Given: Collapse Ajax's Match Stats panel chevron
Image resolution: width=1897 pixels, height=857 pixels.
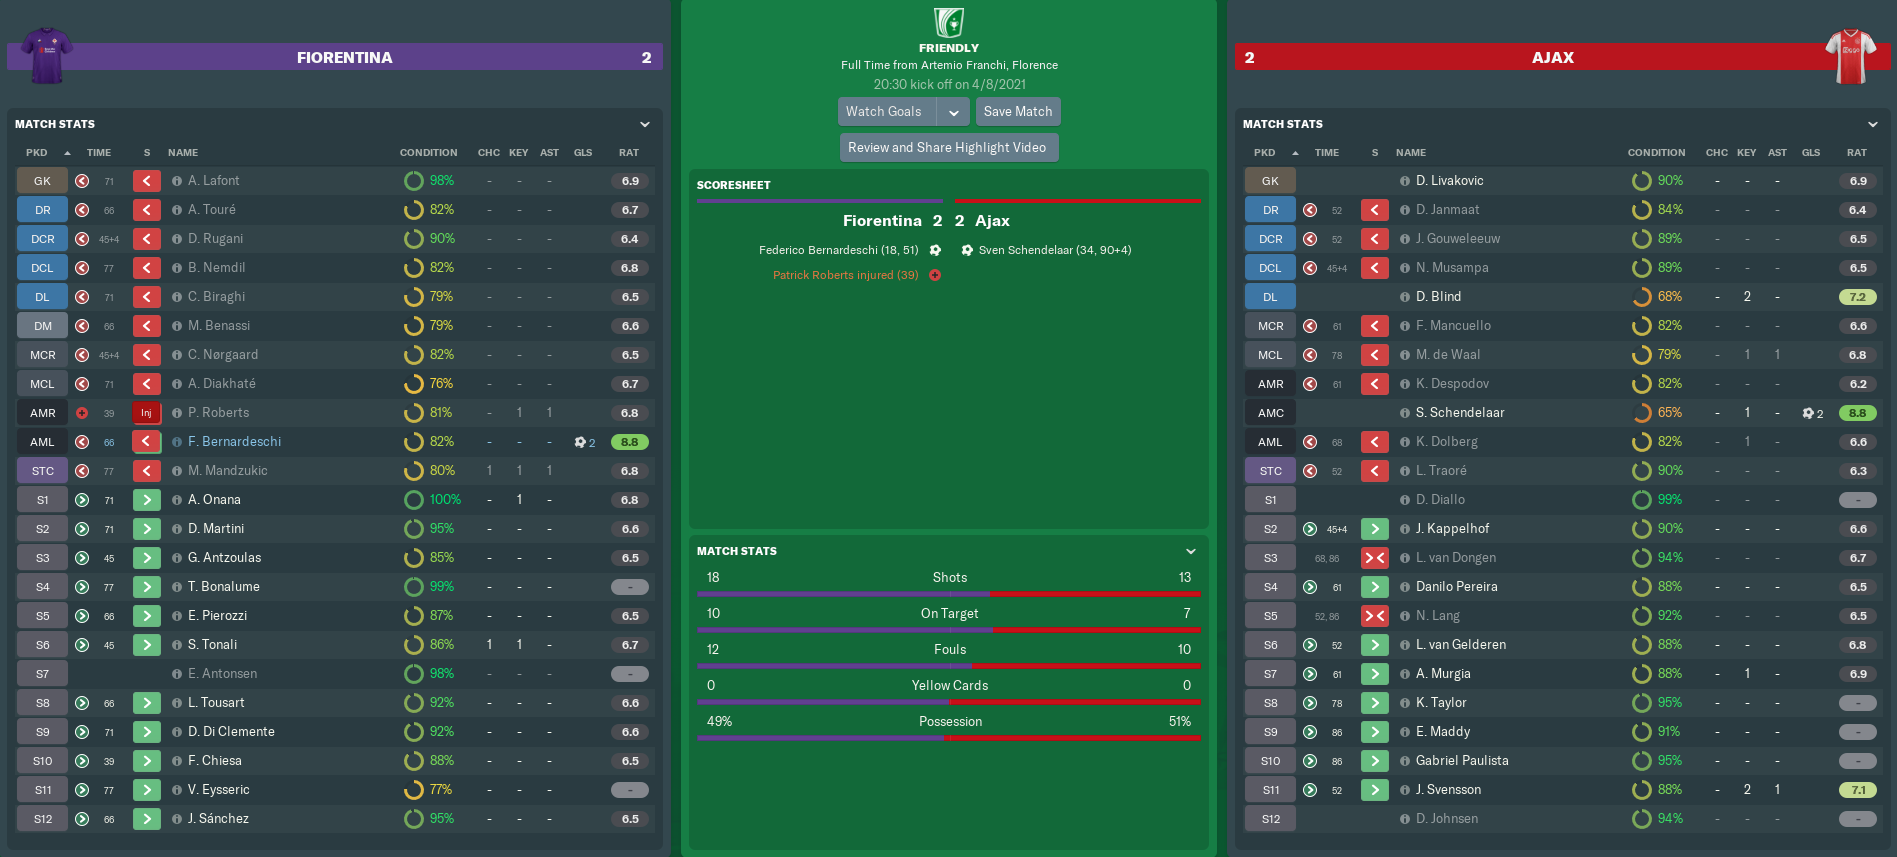Looking at the screenshot, I should click(1873, 124).
